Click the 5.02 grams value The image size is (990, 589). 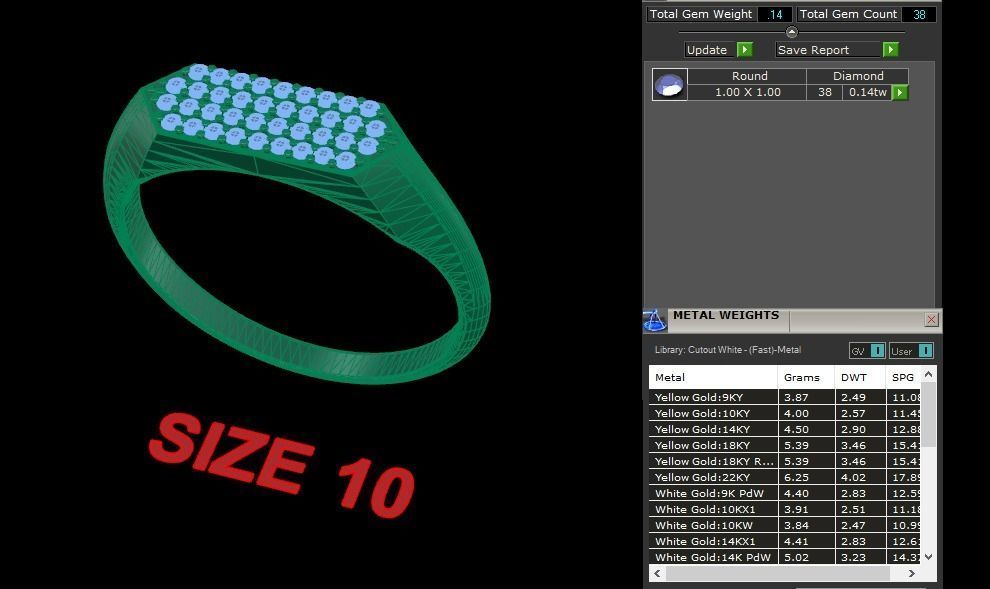(x=796, y=557)
